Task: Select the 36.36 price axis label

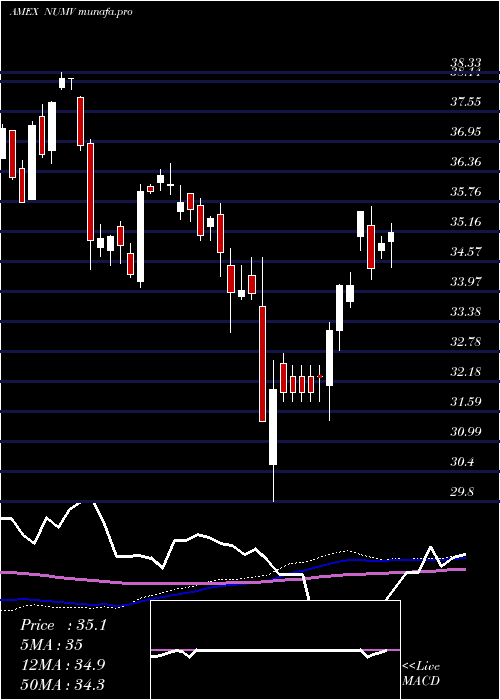Action: 465,162
